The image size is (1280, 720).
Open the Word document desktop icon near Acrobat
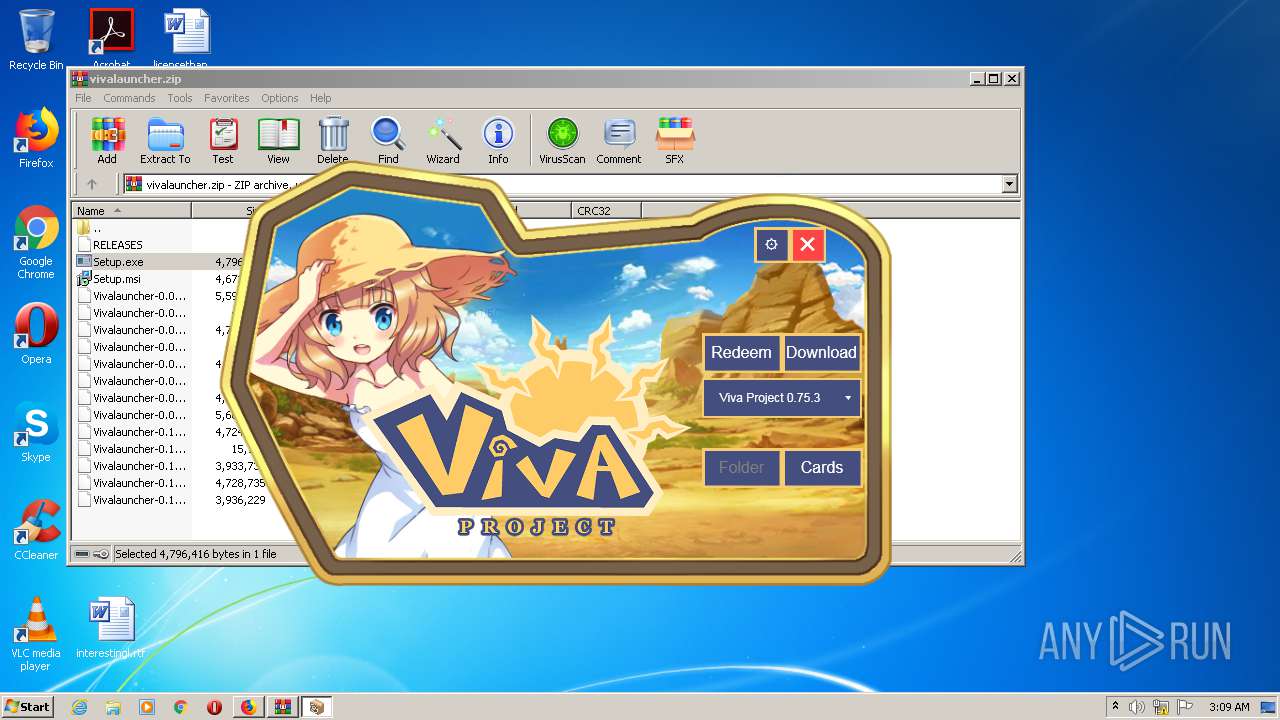pyautogui.click(x=187, y=38)
